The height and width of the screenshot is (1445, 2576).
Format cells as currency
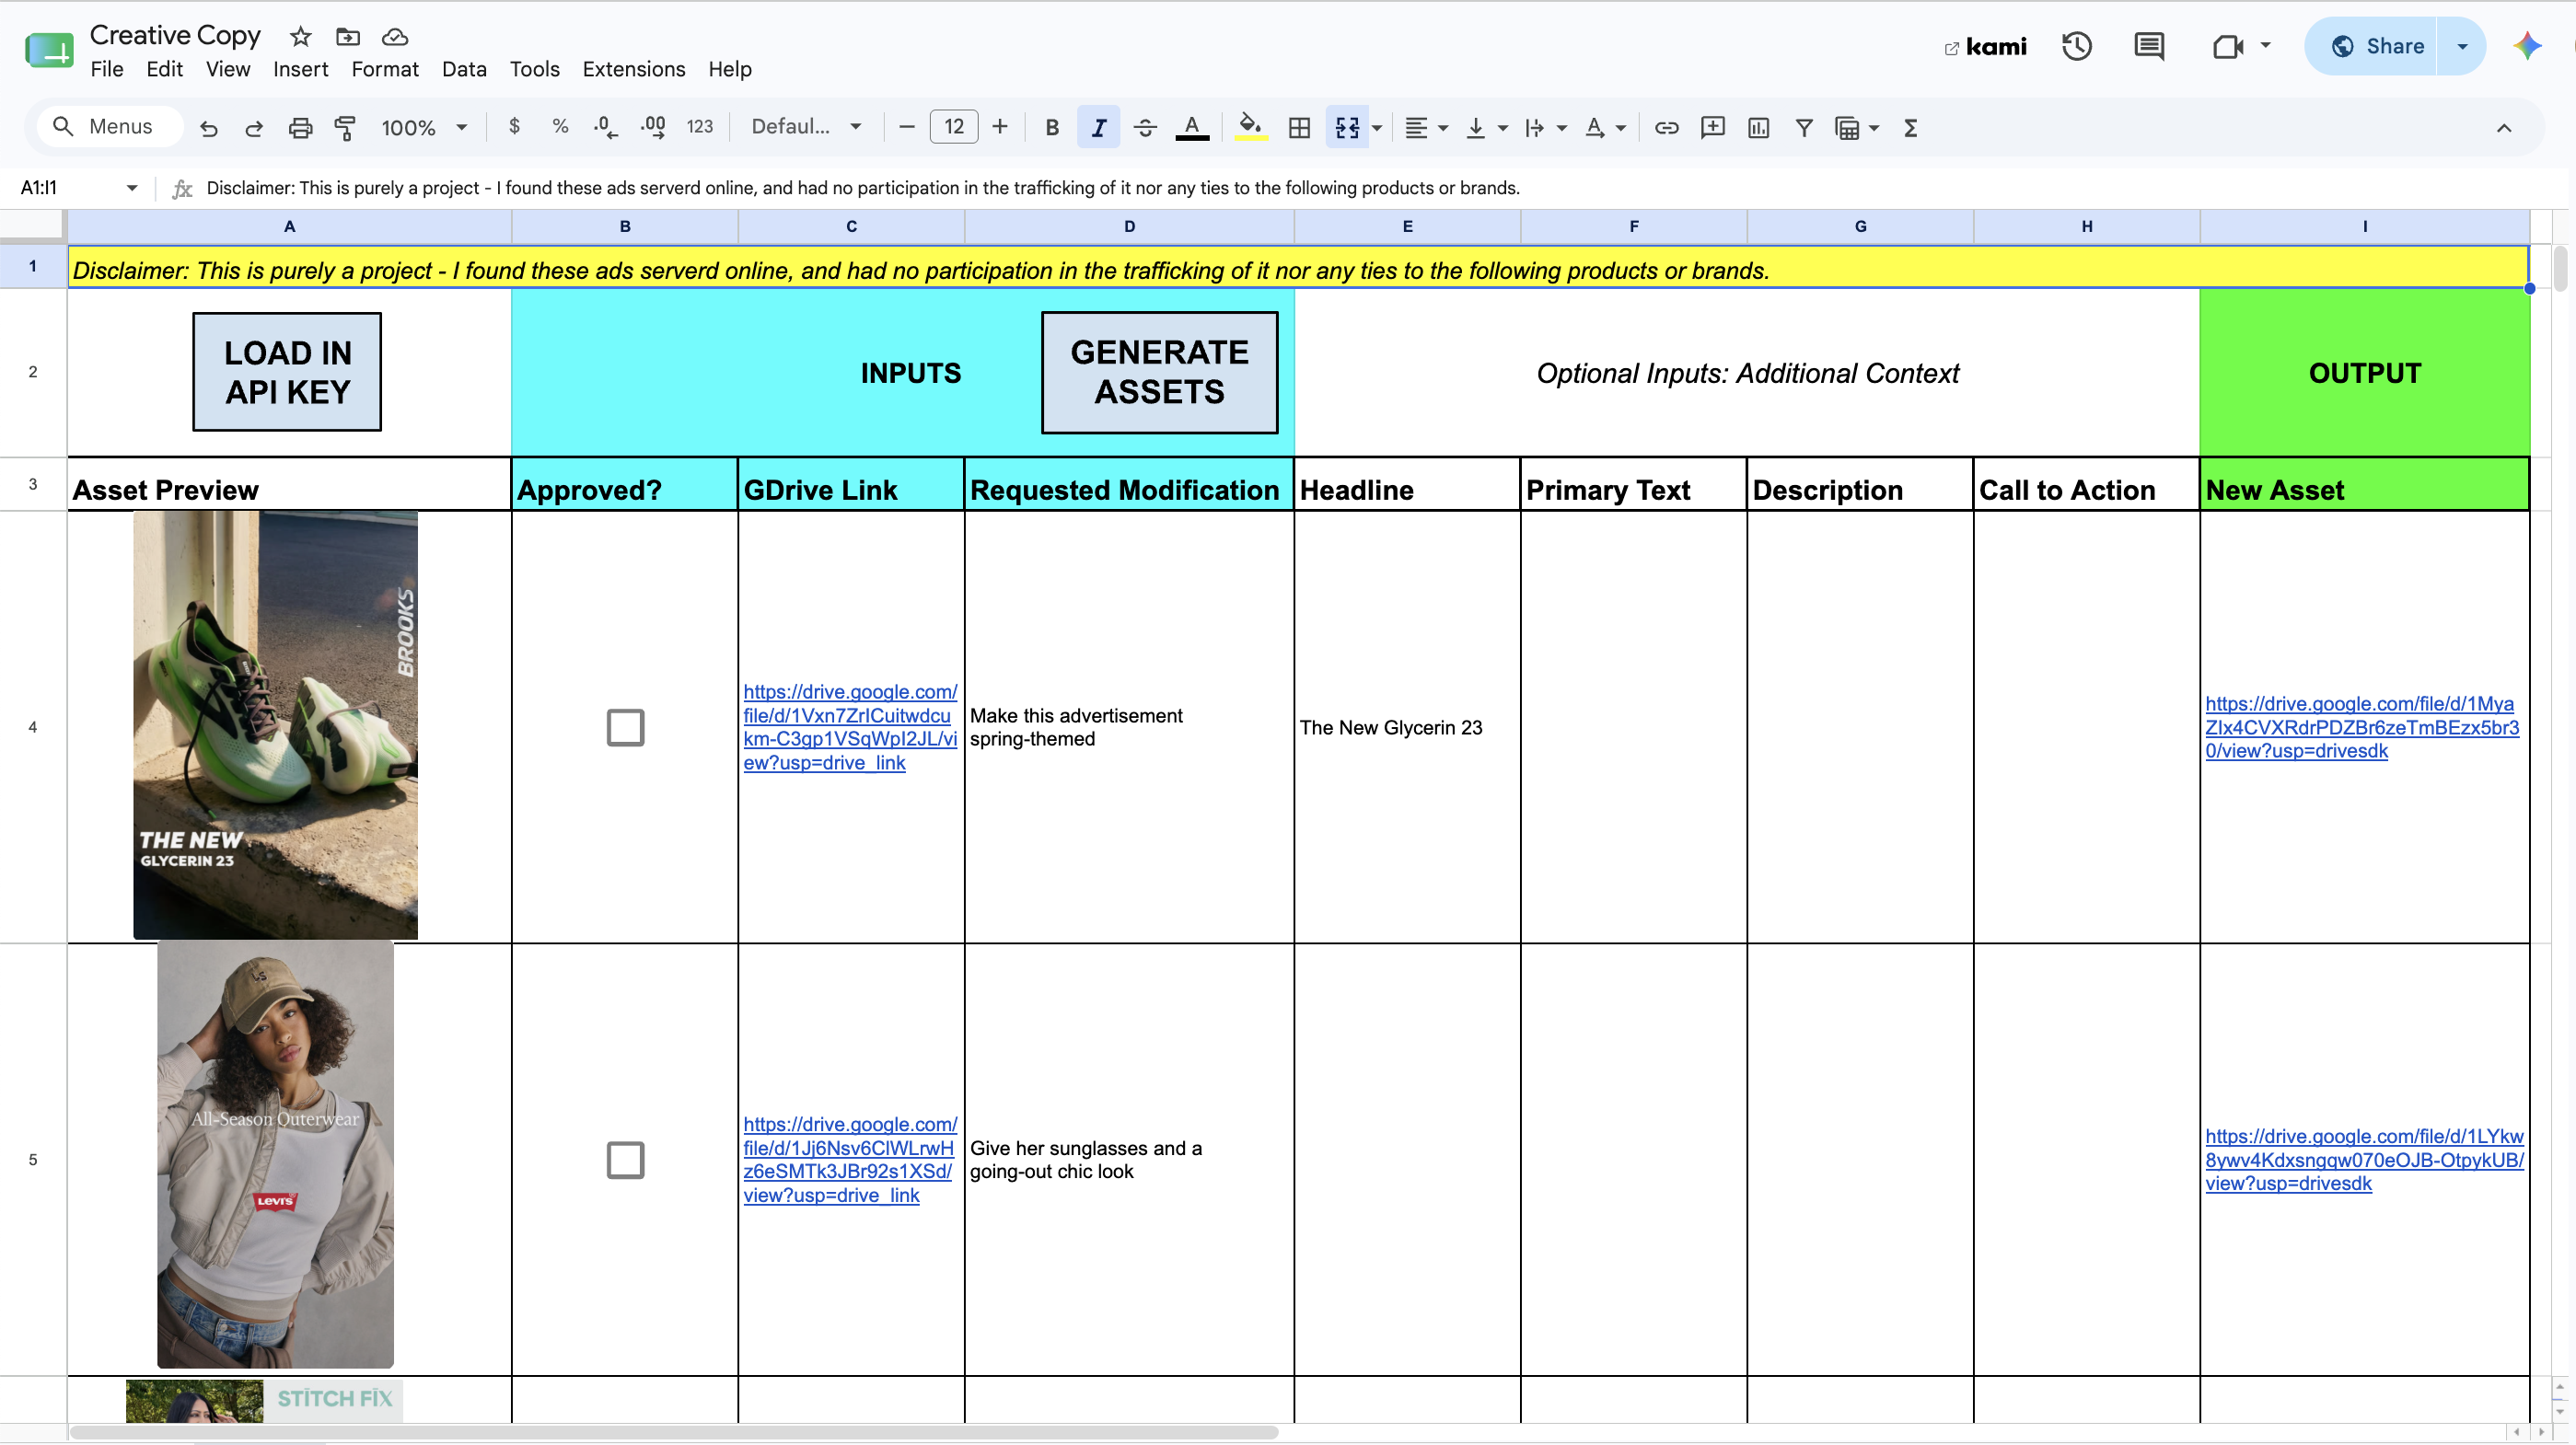pos(514,127)
